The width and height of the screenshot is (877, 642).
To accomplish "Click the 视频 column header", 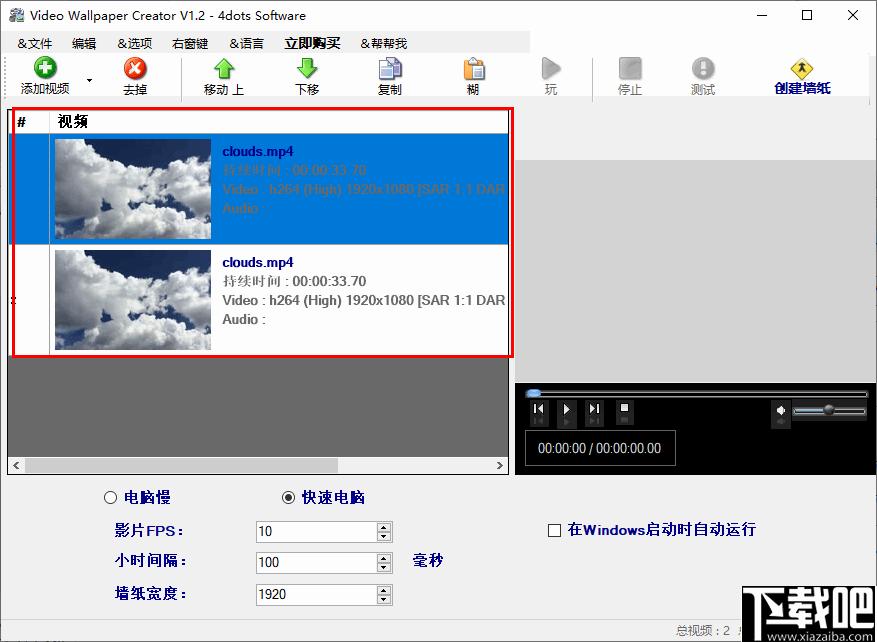I will [x=280, y=121].
